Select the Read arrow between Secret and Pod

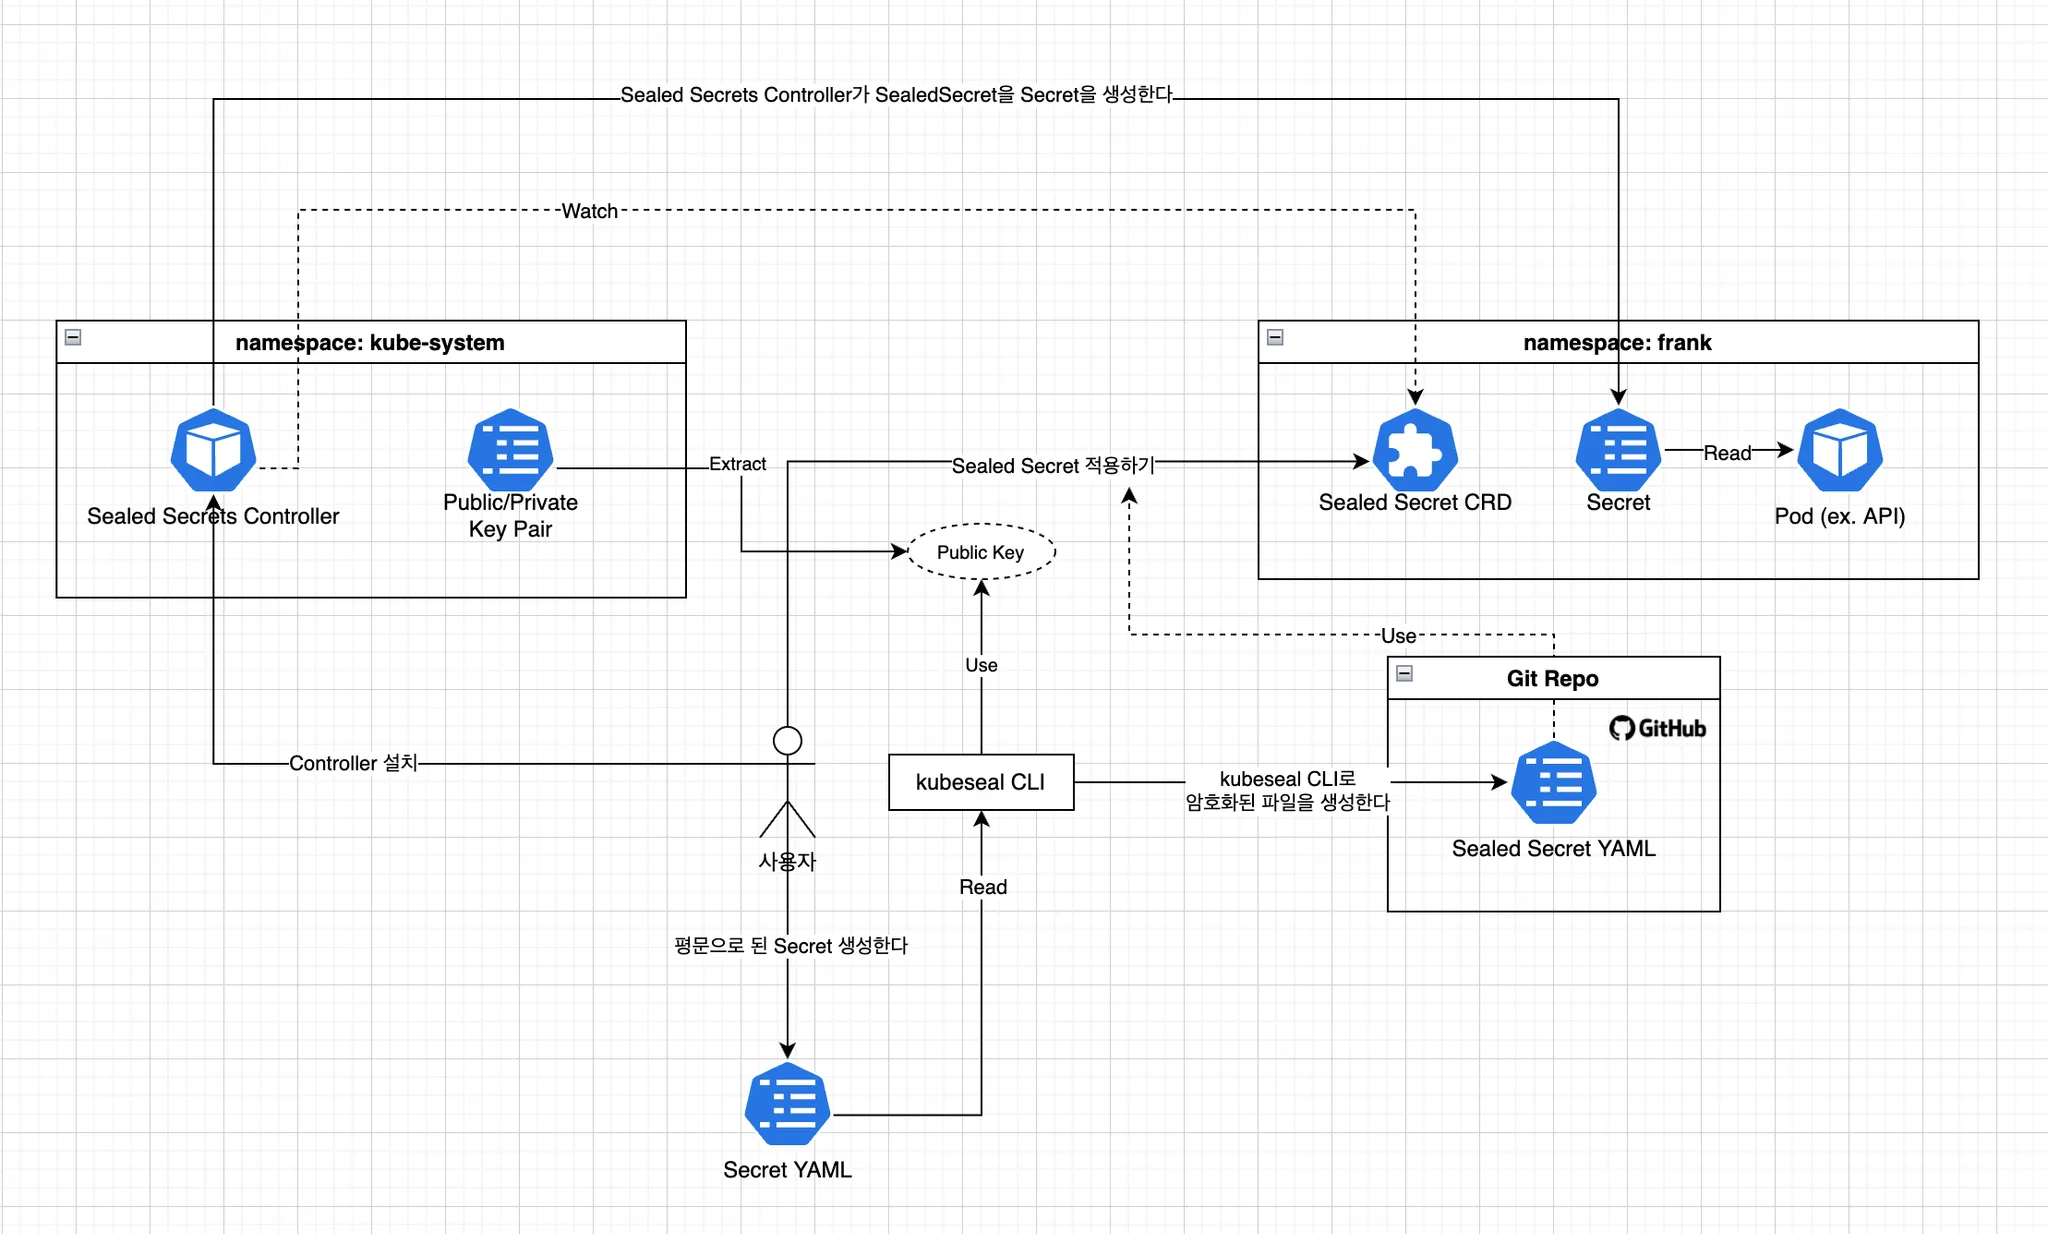[x=1728, y=452]
